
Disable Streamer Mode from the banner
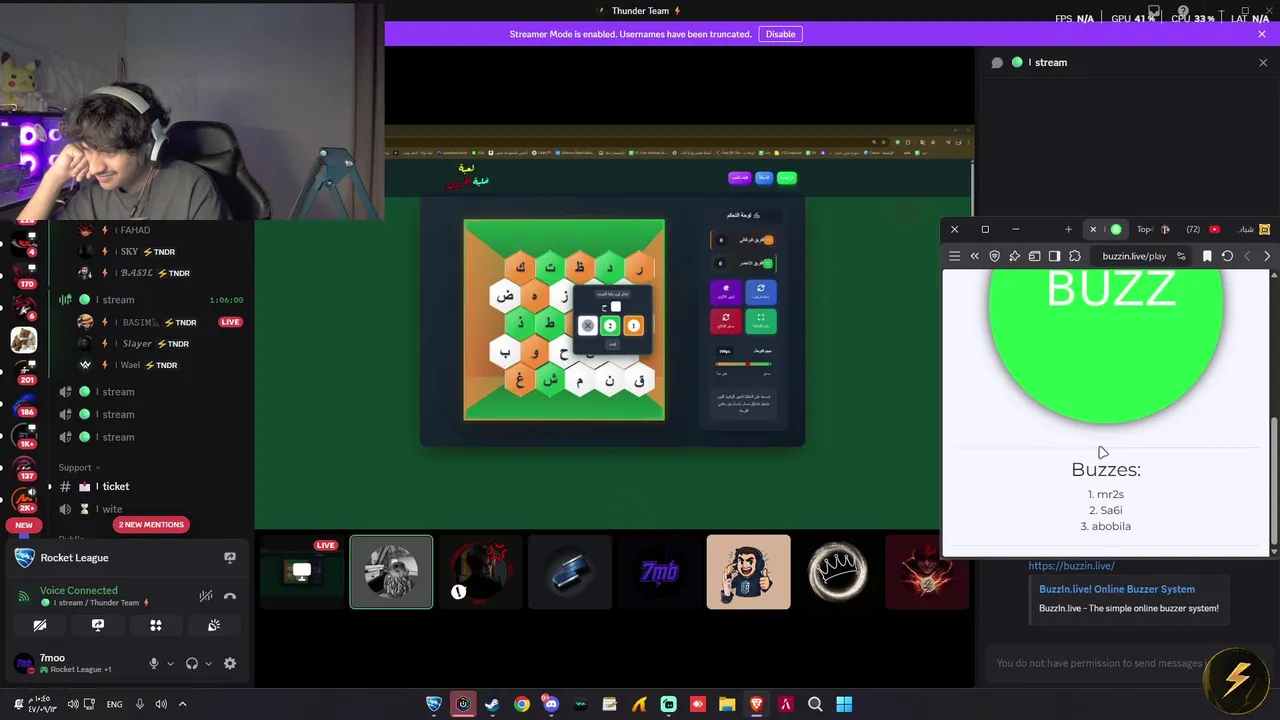[x=780, y=34]
